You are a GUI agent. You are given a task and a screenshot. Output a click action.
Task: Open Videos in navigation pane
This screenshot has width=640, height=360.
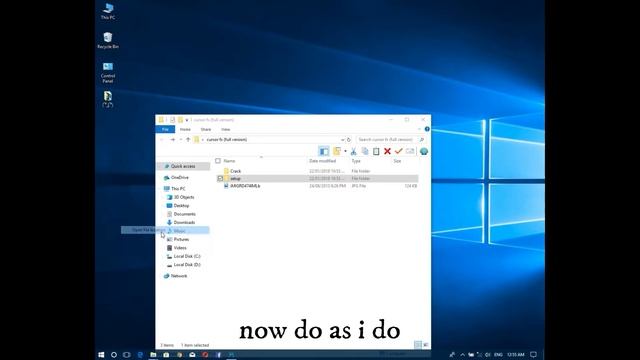[180, 248]
